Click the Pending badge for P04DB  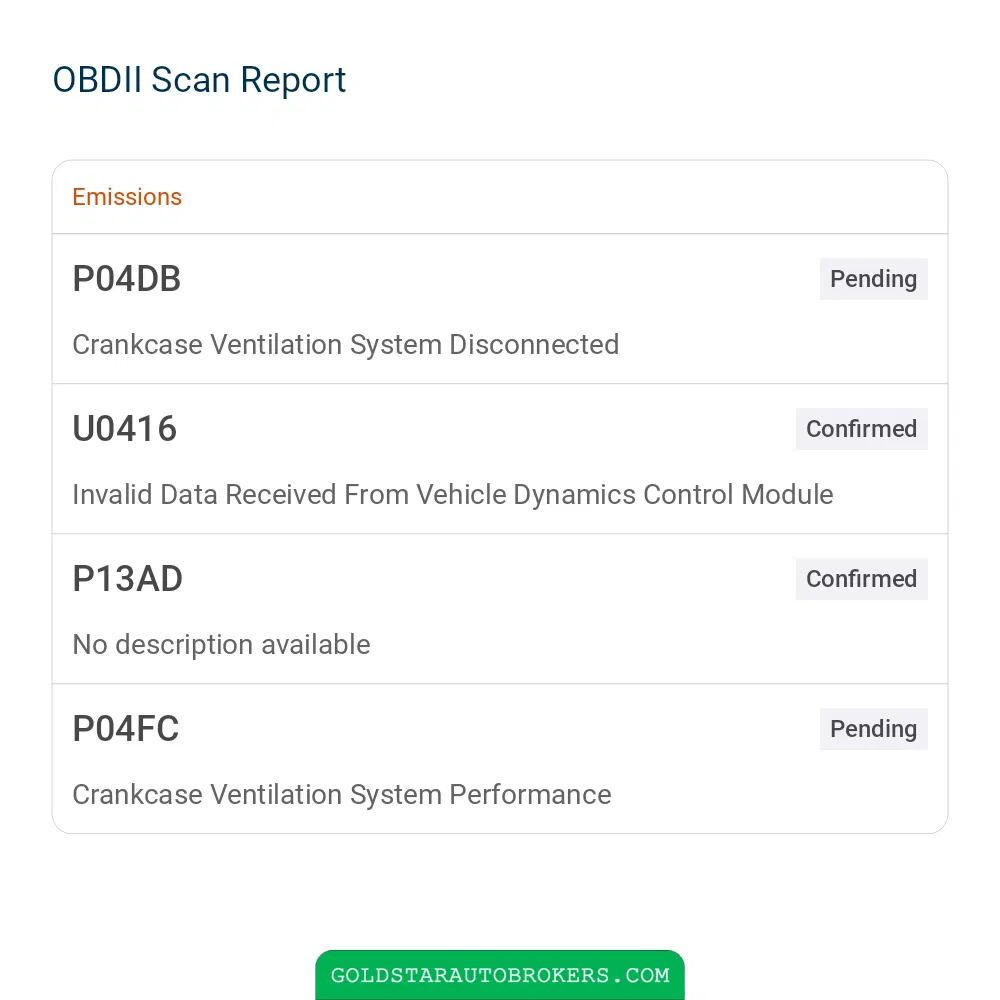(873, 279)
